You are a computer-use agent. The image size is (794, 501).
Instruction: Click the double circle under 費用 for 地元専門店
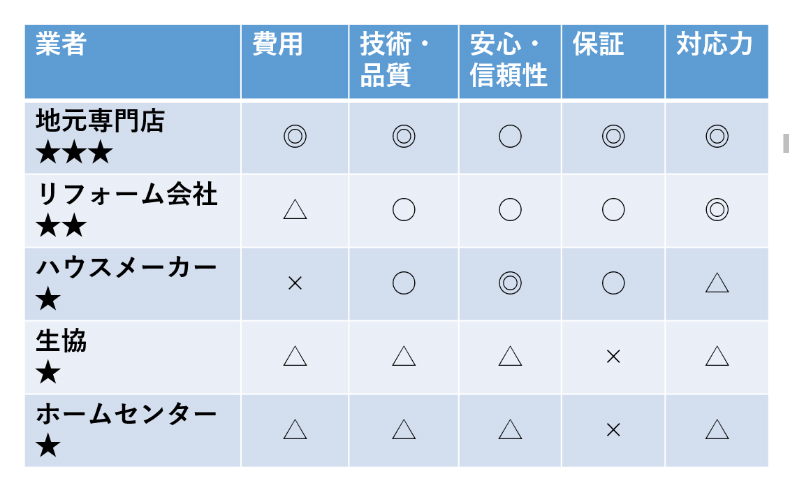pos(295,136)
